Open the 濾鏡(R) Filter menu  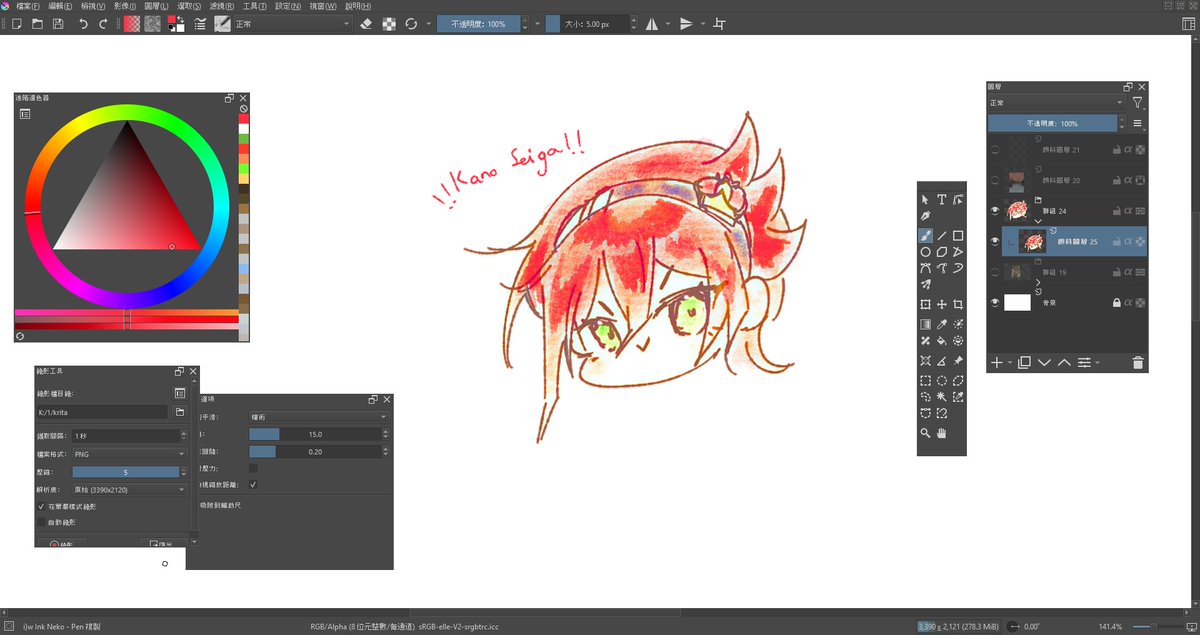coord(223,6)
